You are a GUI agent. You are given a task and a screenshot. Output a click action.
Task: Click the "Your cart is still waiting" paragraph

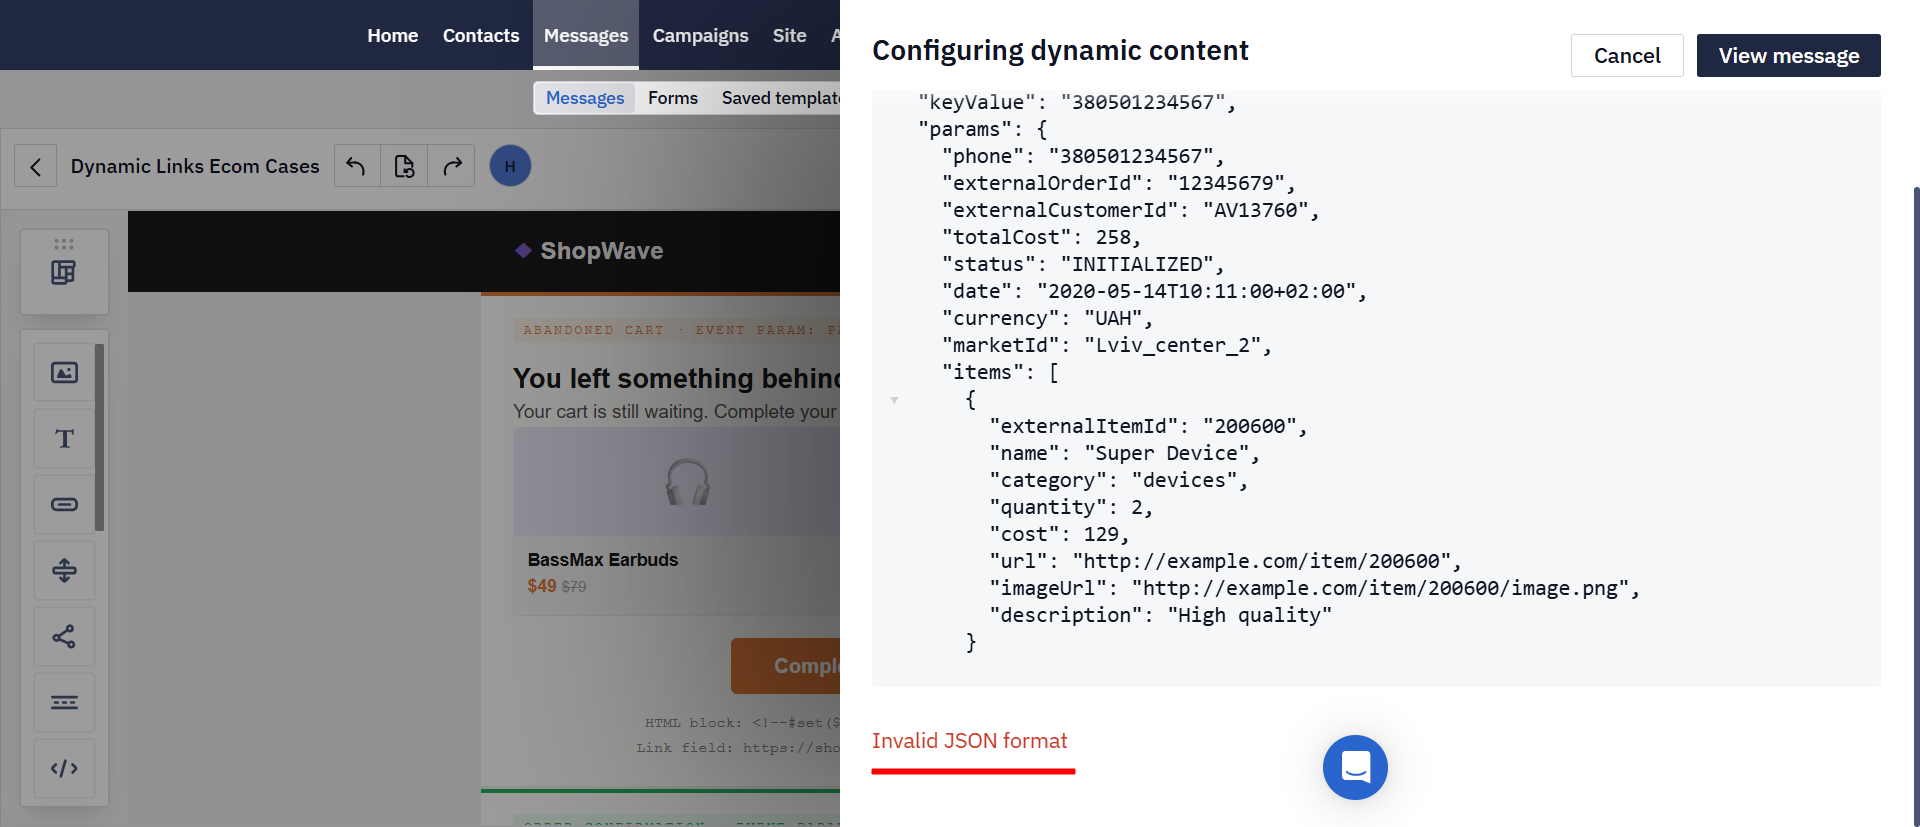675,411
